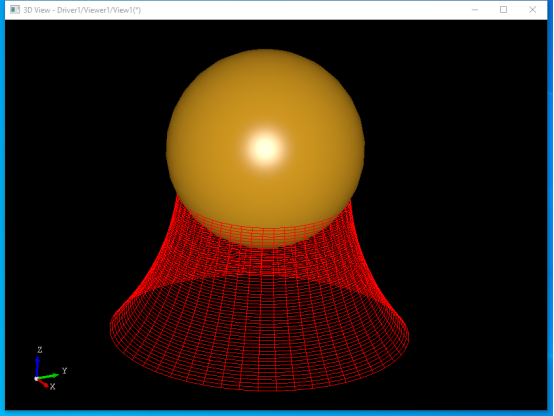Click the red grid lines overlapping the sphere bottom
This screenshot has width=554, height=416.
(x=263, y=233)
